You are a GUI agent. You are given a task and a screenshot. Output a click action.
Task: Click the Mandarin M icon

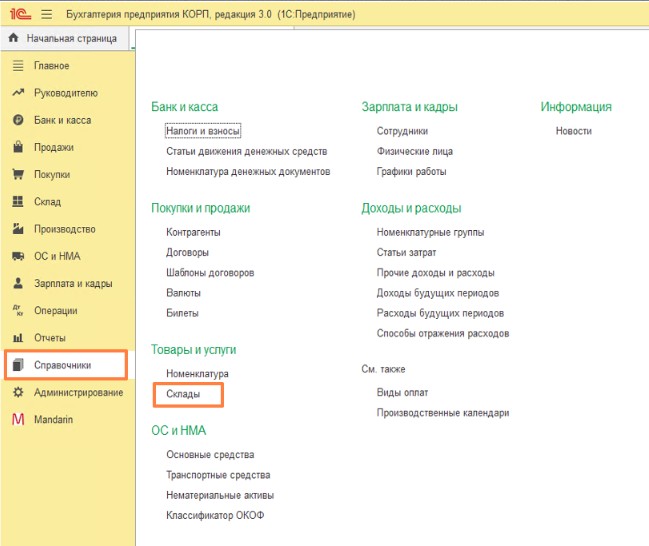point(18,419)
